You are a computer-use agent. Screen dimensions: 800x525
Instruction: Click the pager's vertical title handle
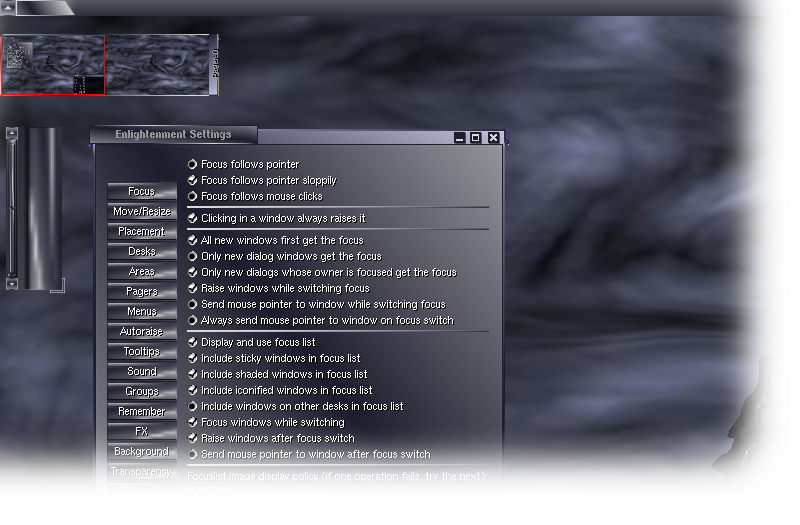[x=214, y=65]
